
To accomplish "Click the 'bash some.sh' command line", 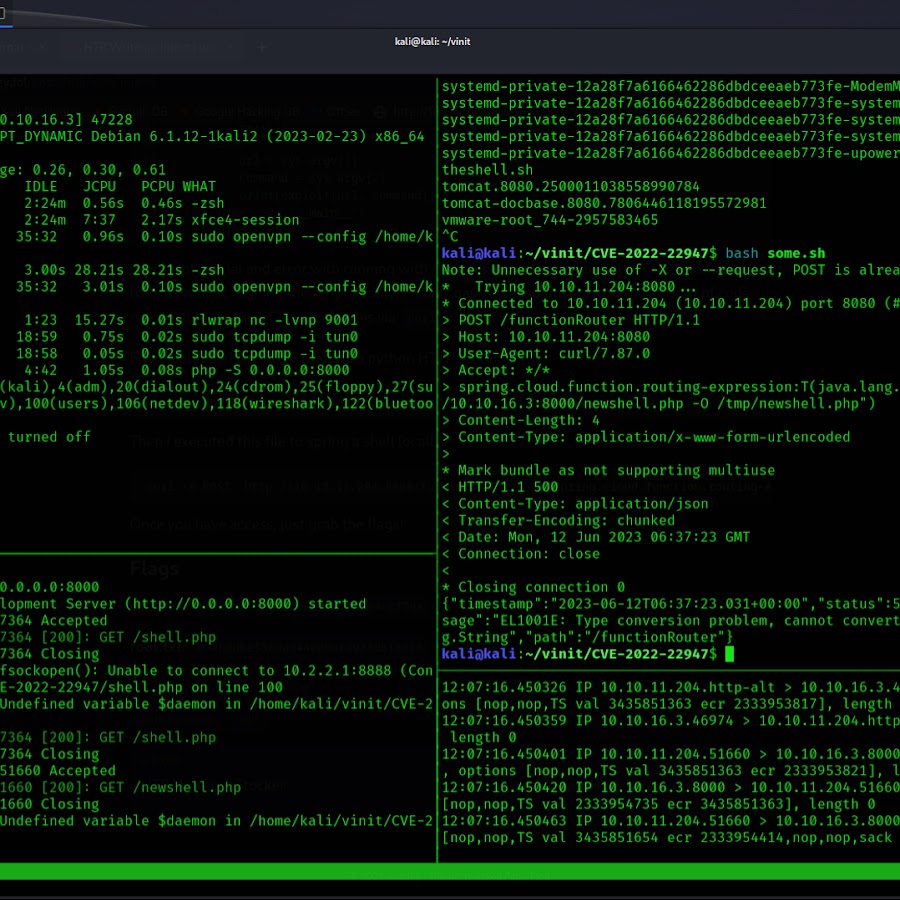I will 775,253.
